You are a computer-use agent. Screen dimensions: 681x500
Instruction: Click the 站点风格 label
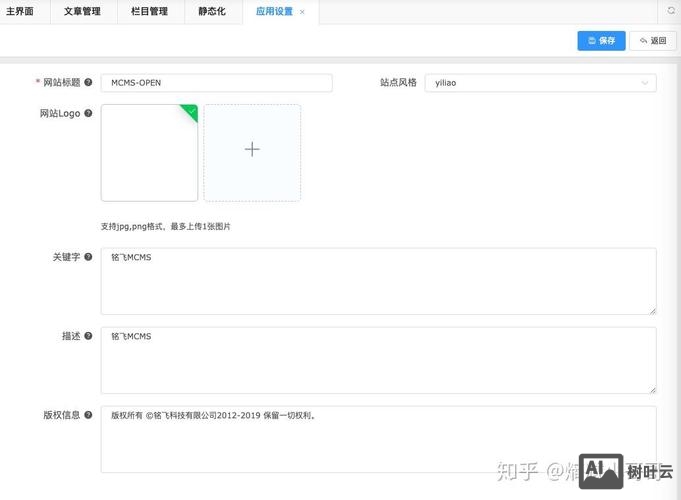click(x=398, y=83)
